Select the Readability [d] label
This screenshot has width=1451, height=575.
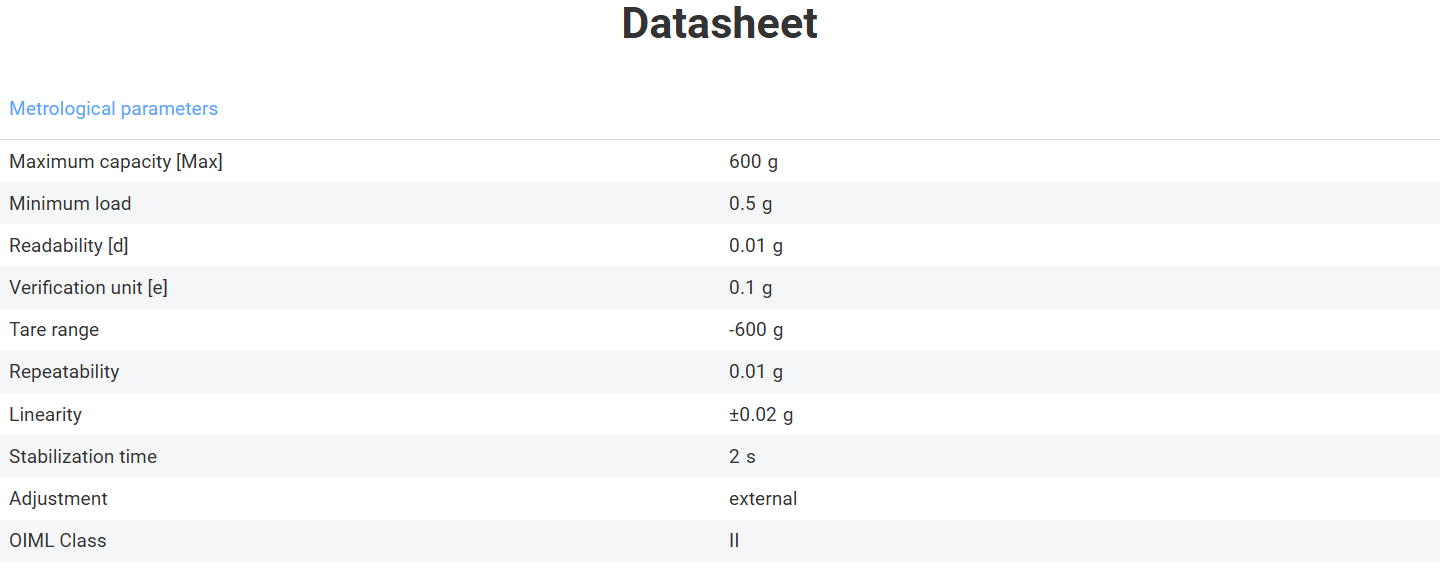(69, 246)
